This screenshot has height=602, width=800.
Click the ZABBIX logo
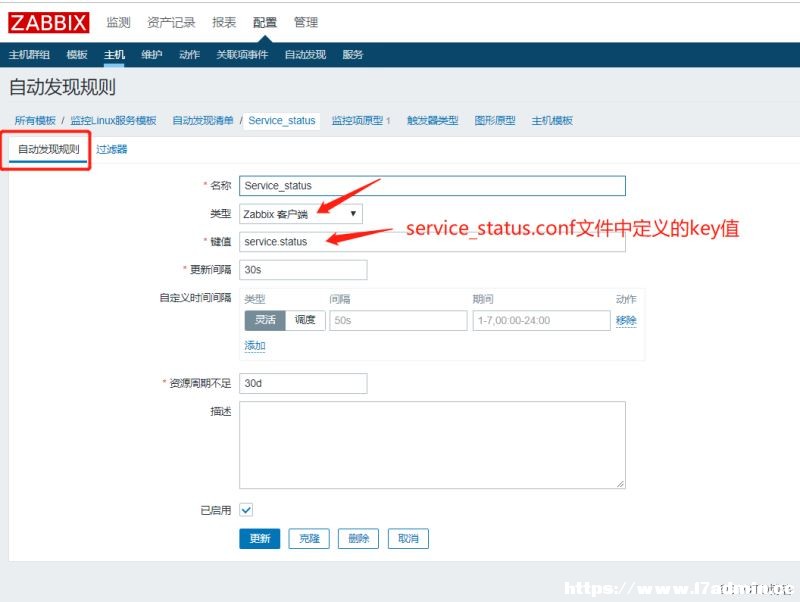click(x=48, y=23)
